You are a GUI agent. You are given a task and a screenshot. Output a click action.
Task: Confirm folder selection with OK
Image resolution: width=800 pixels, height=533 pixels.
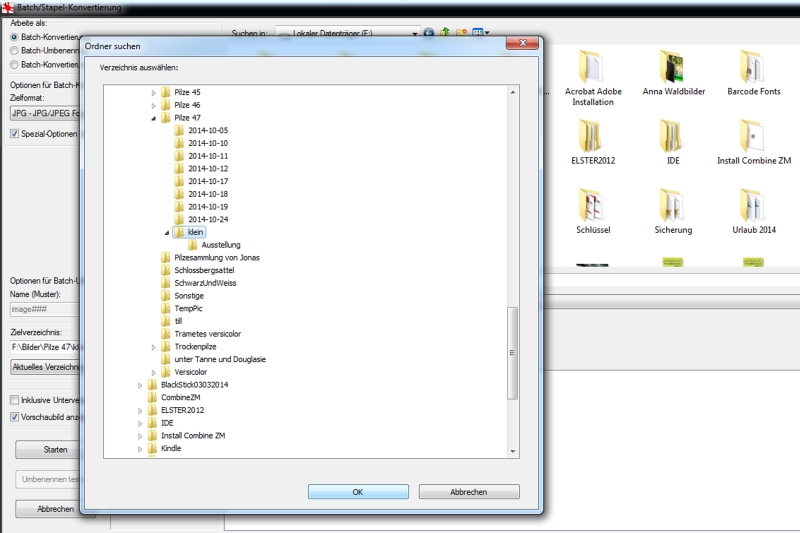358,492
